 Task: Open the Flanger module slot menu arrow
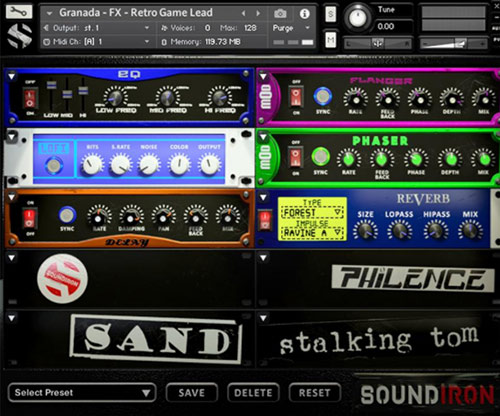tap(263, 76)
